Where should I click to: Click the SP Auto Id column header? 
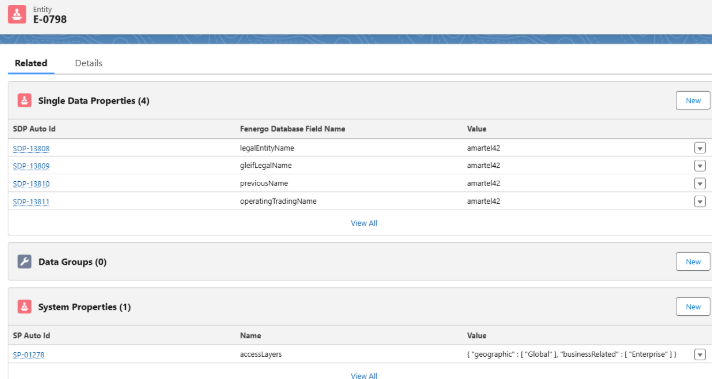click(31, 335)
